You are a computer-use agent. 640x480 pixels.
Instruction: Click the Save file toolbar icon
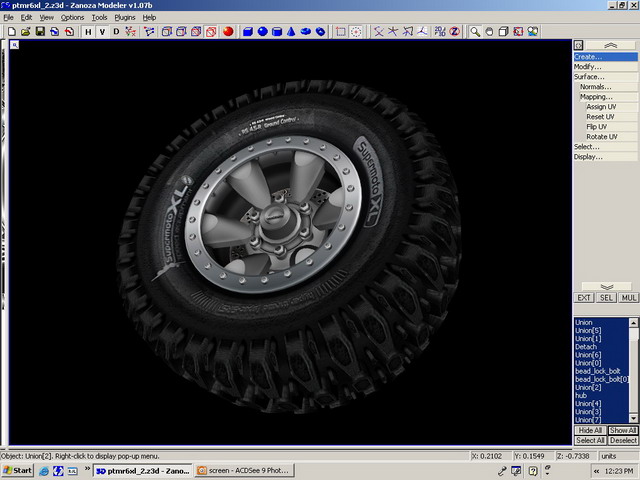pyautogui.click(x=40, y=31)
